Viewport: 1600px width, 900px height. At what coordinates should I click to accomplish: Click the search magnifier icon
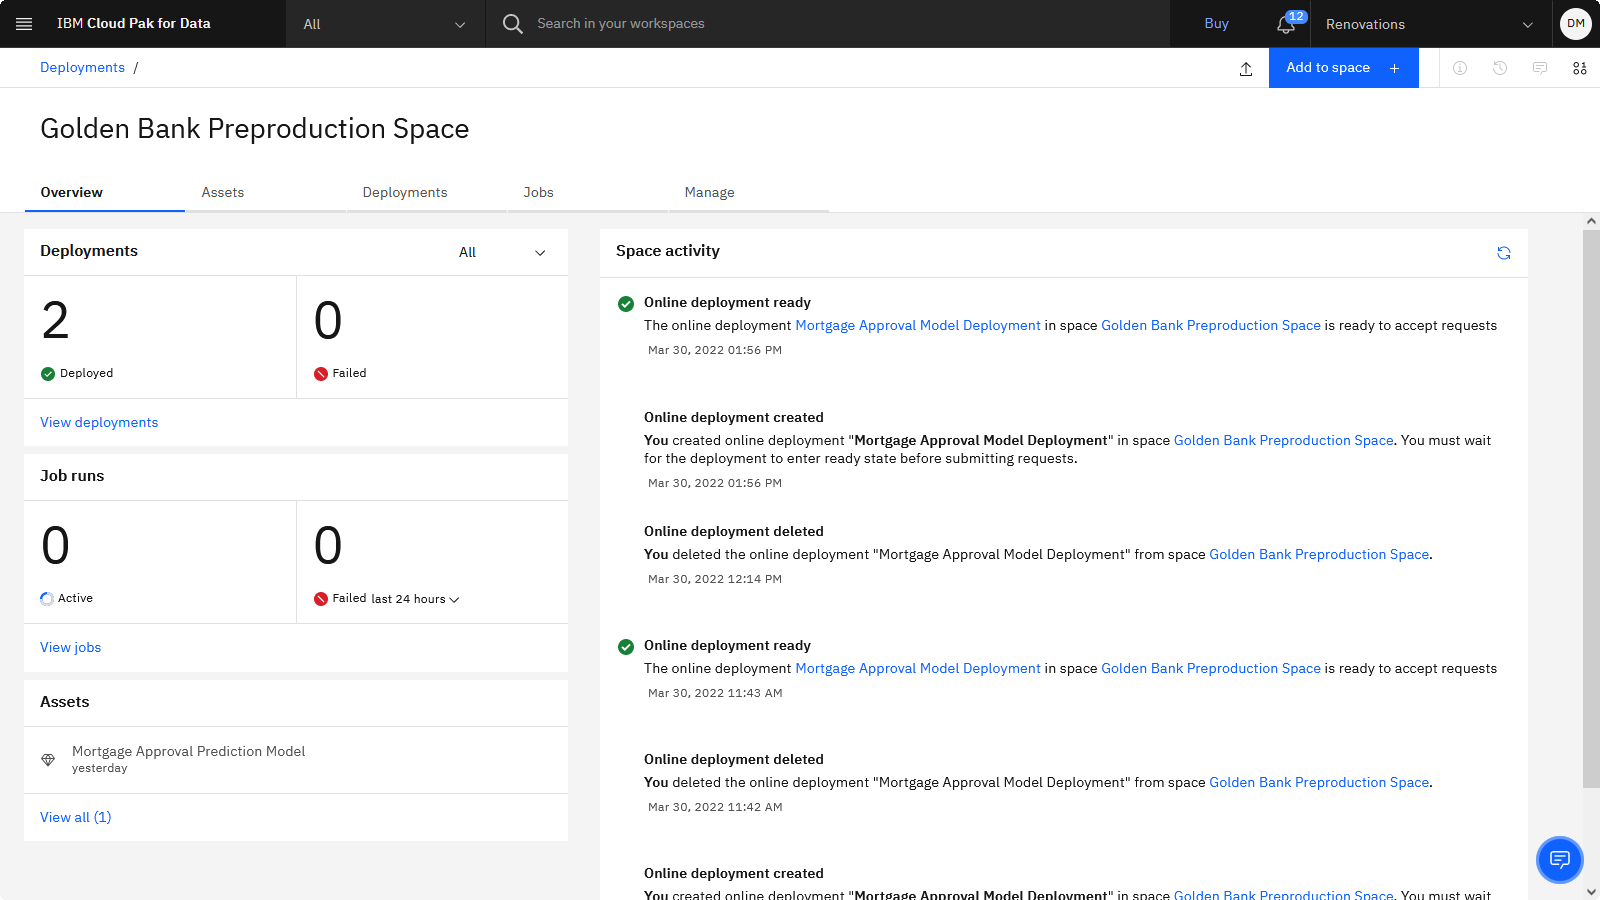[x=513, y=24]
